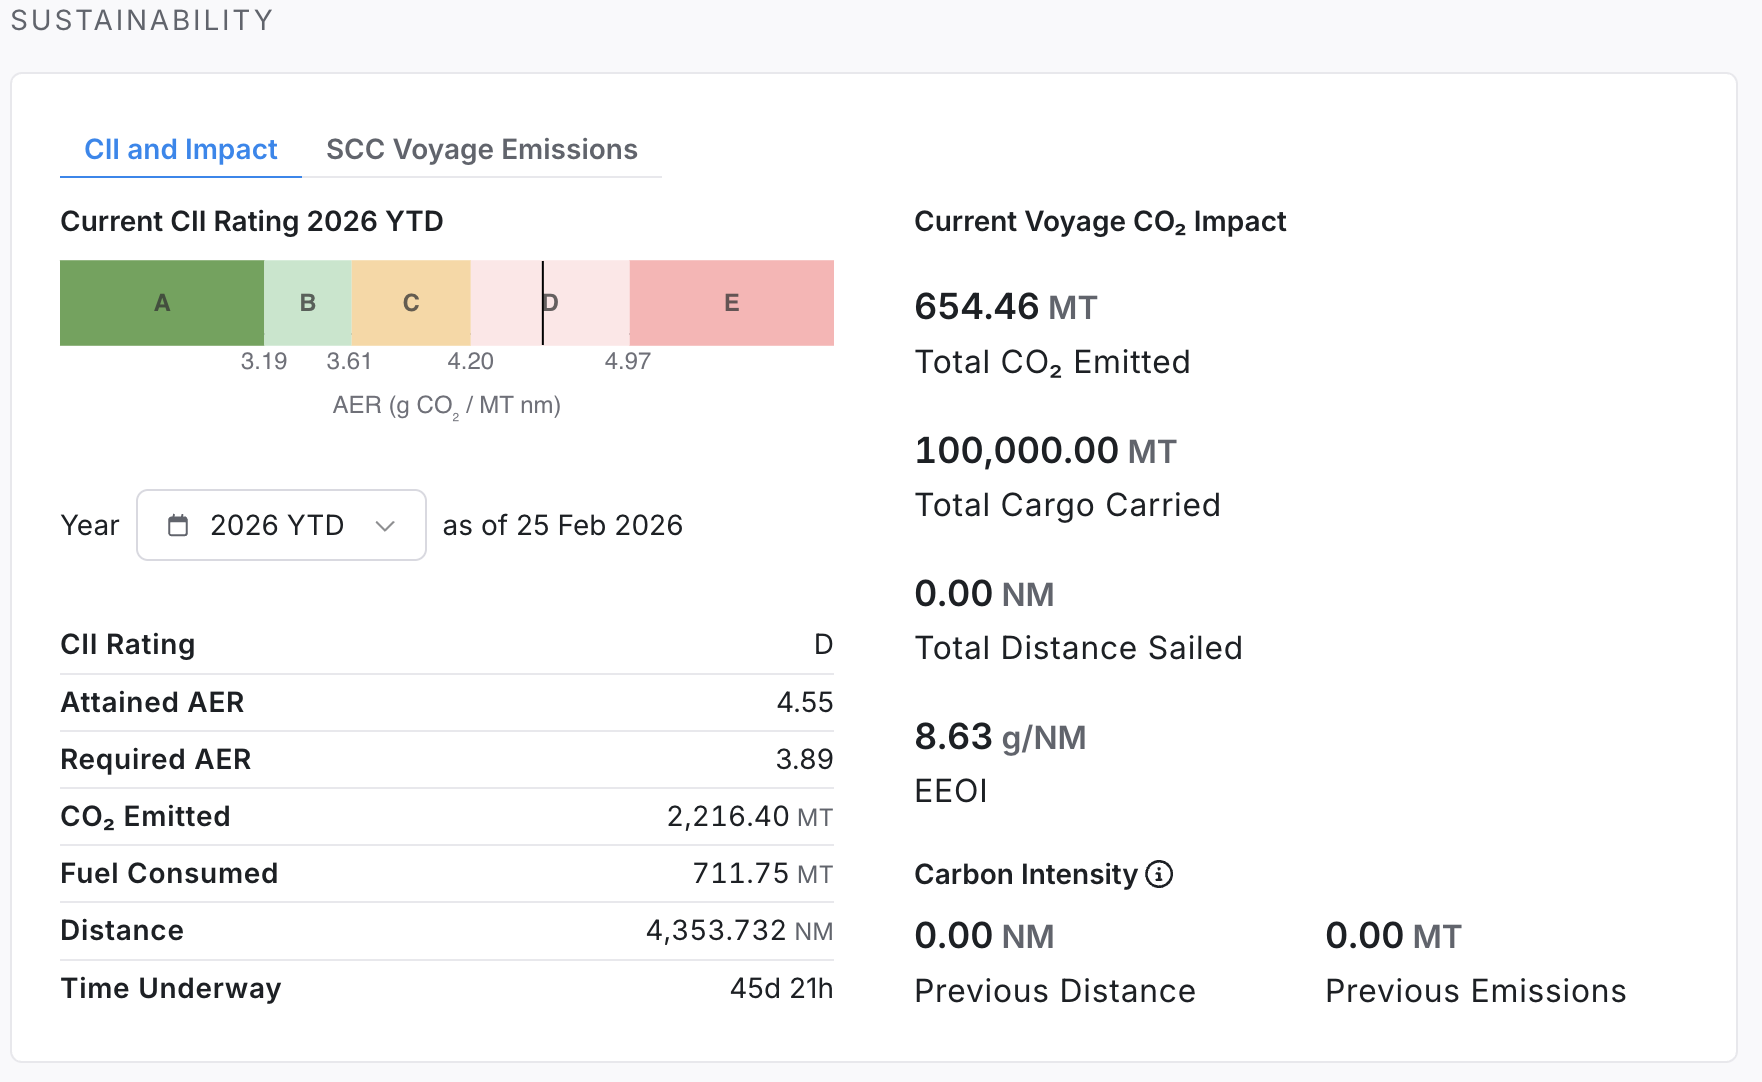Click the 654.46 MT Total CO₂ Emitted figure
Viewport: 1762px width, 1082px height.
click(x=1005, y=307)
